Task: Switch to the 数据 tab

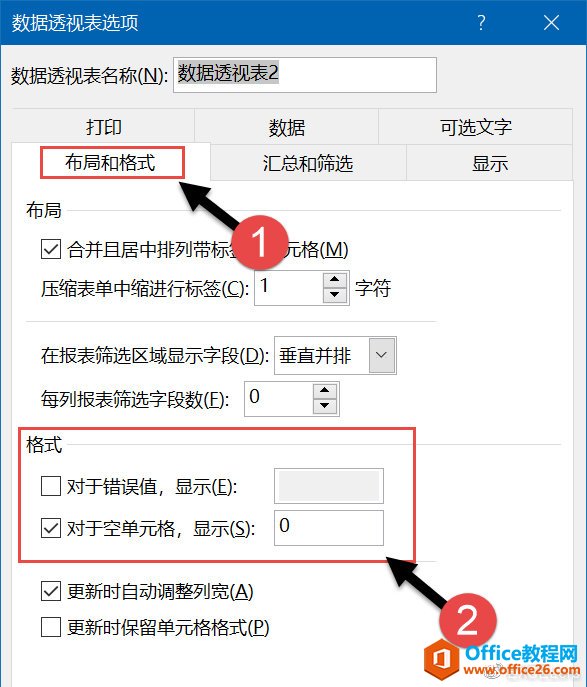Action: coord(286,127)
